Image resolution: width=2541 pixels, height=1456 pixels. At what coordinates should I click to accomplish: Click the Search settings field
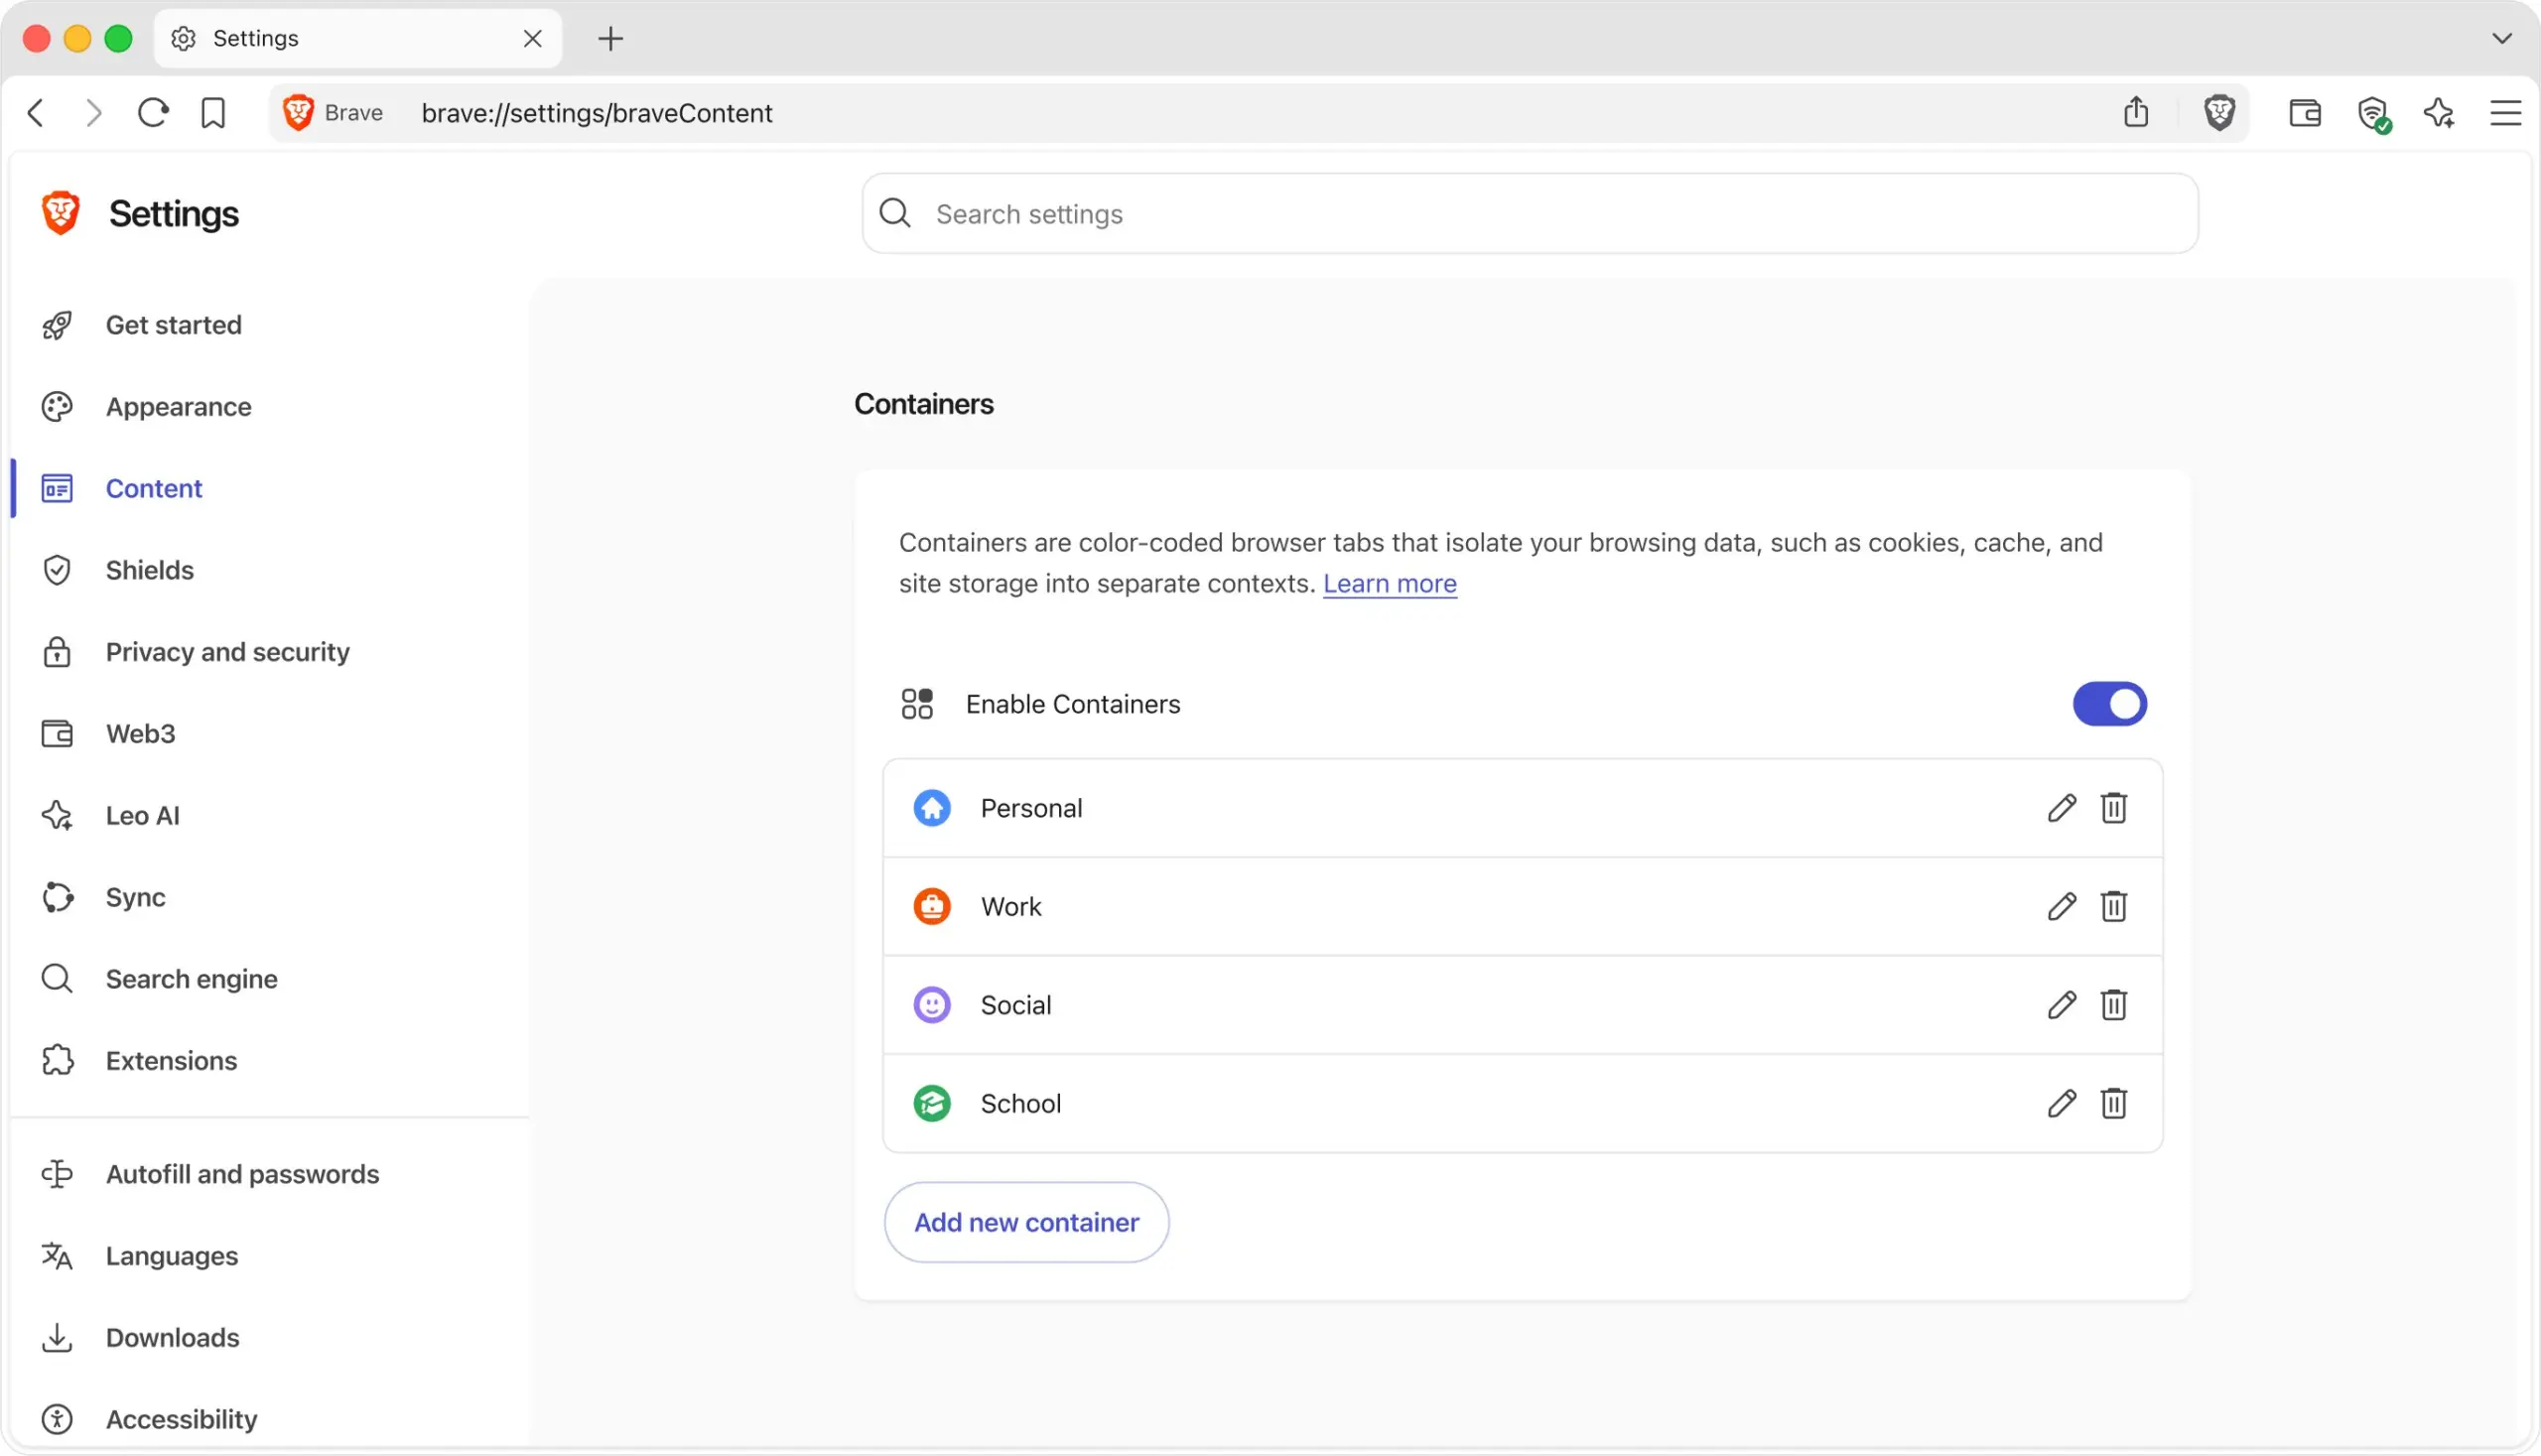pos(1529,214)
